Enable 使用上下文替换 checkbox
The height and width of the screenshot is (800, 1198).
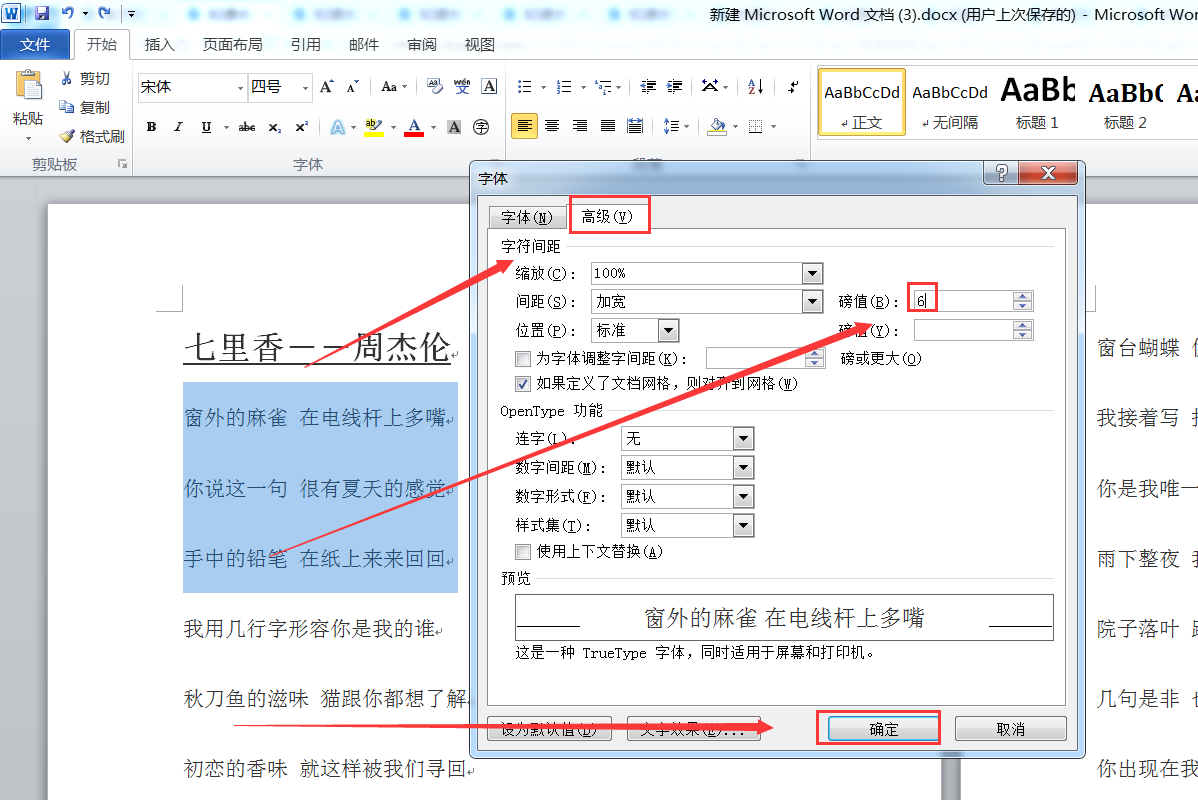(x=523, y=552)
